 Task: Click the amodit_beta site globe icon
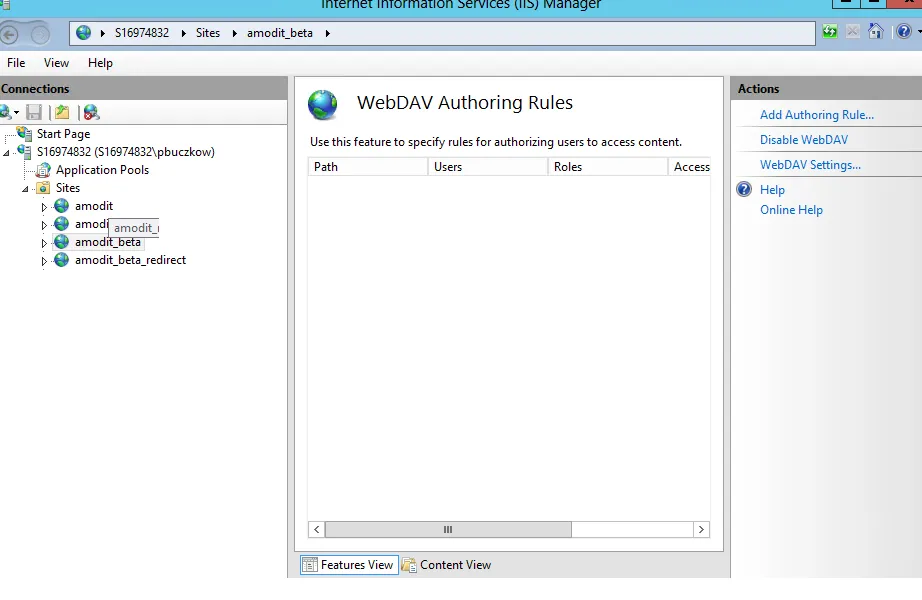pyautogui.click(x=62, y=242)
